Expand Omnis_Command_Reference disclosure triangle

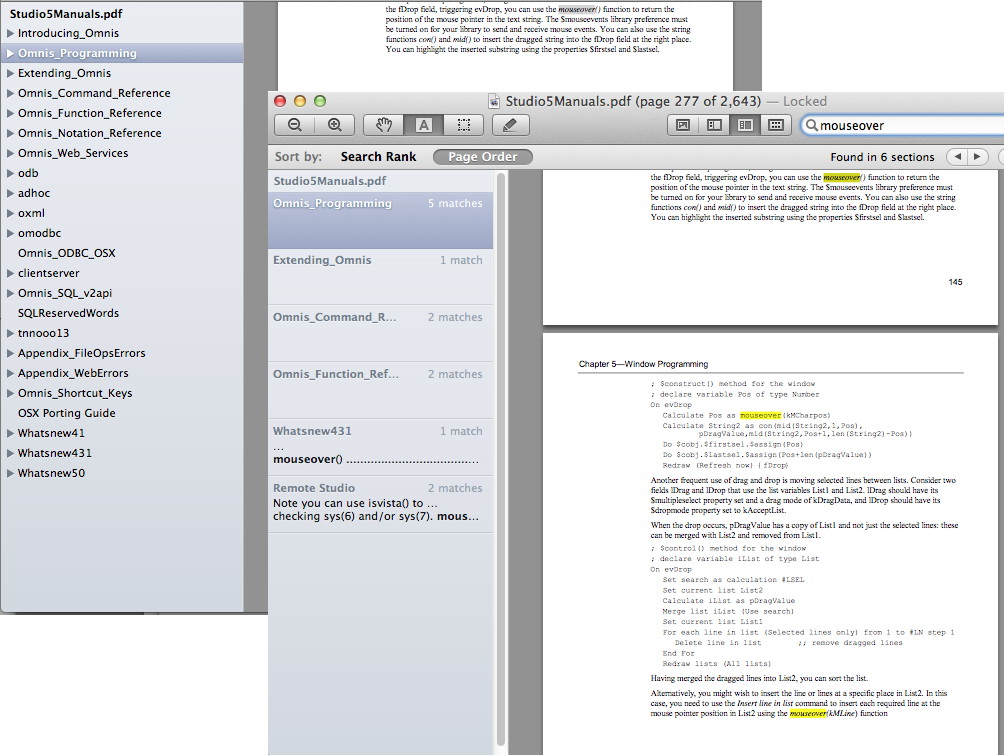[x=10, y=92]
